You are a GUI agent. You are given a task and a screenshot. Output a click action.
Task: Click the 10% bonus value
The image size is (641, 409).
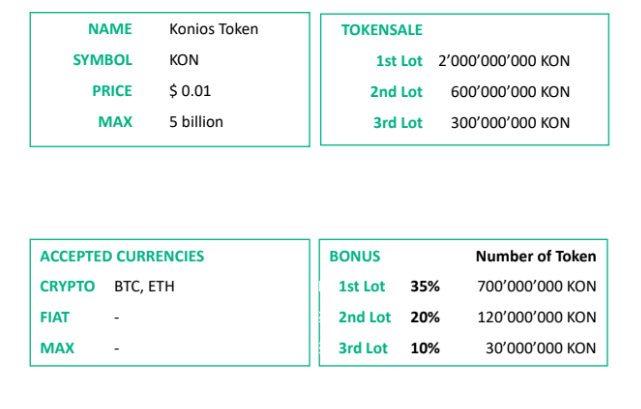coord(425,348)
